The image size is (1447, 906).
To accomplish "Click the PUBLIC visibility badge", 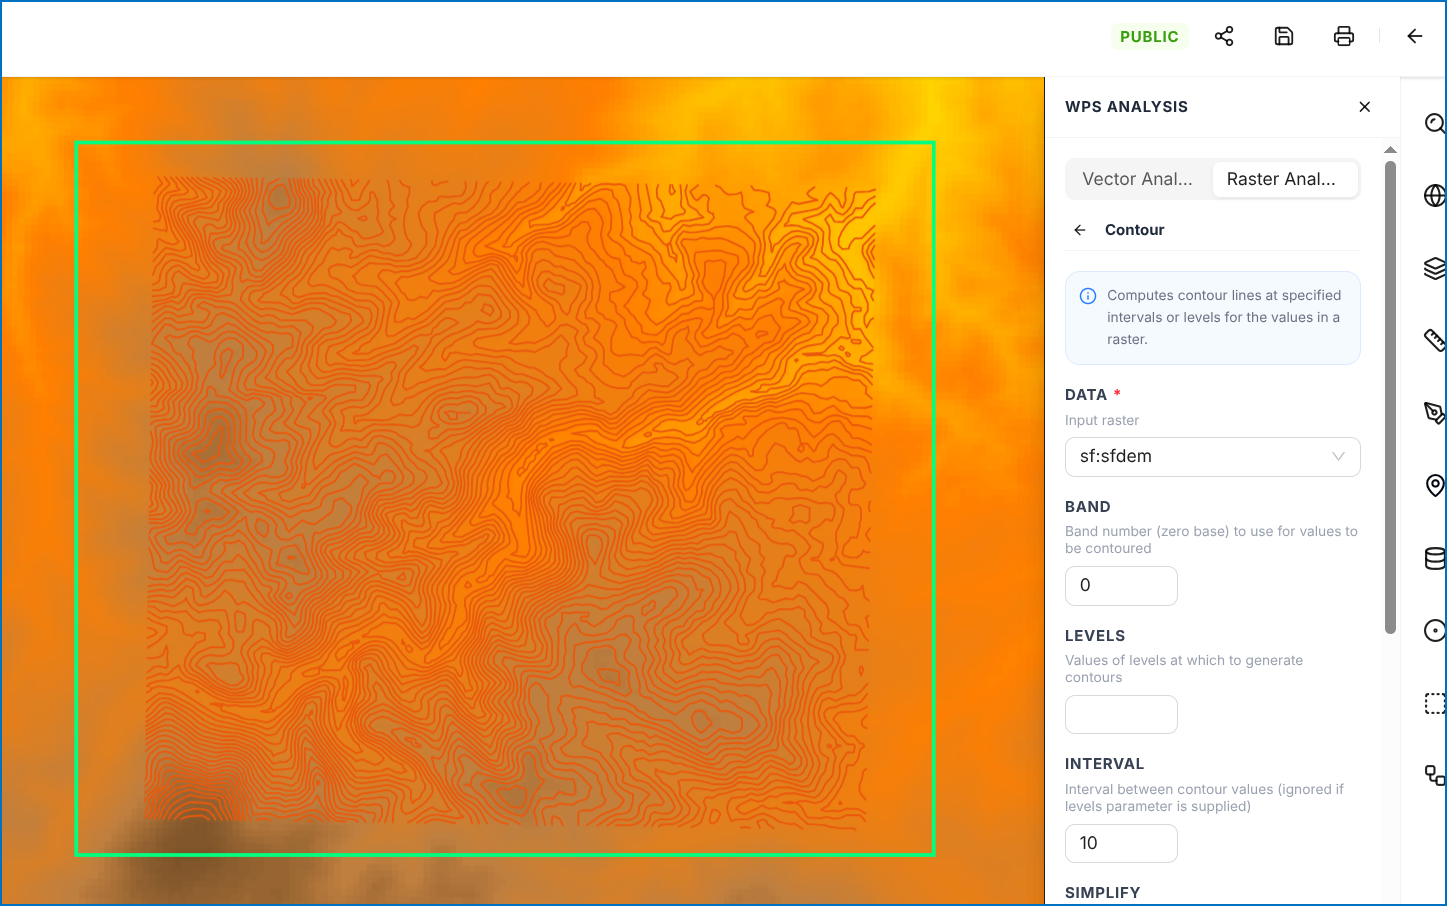I will pyautogui.click(x=1149, y=37).
